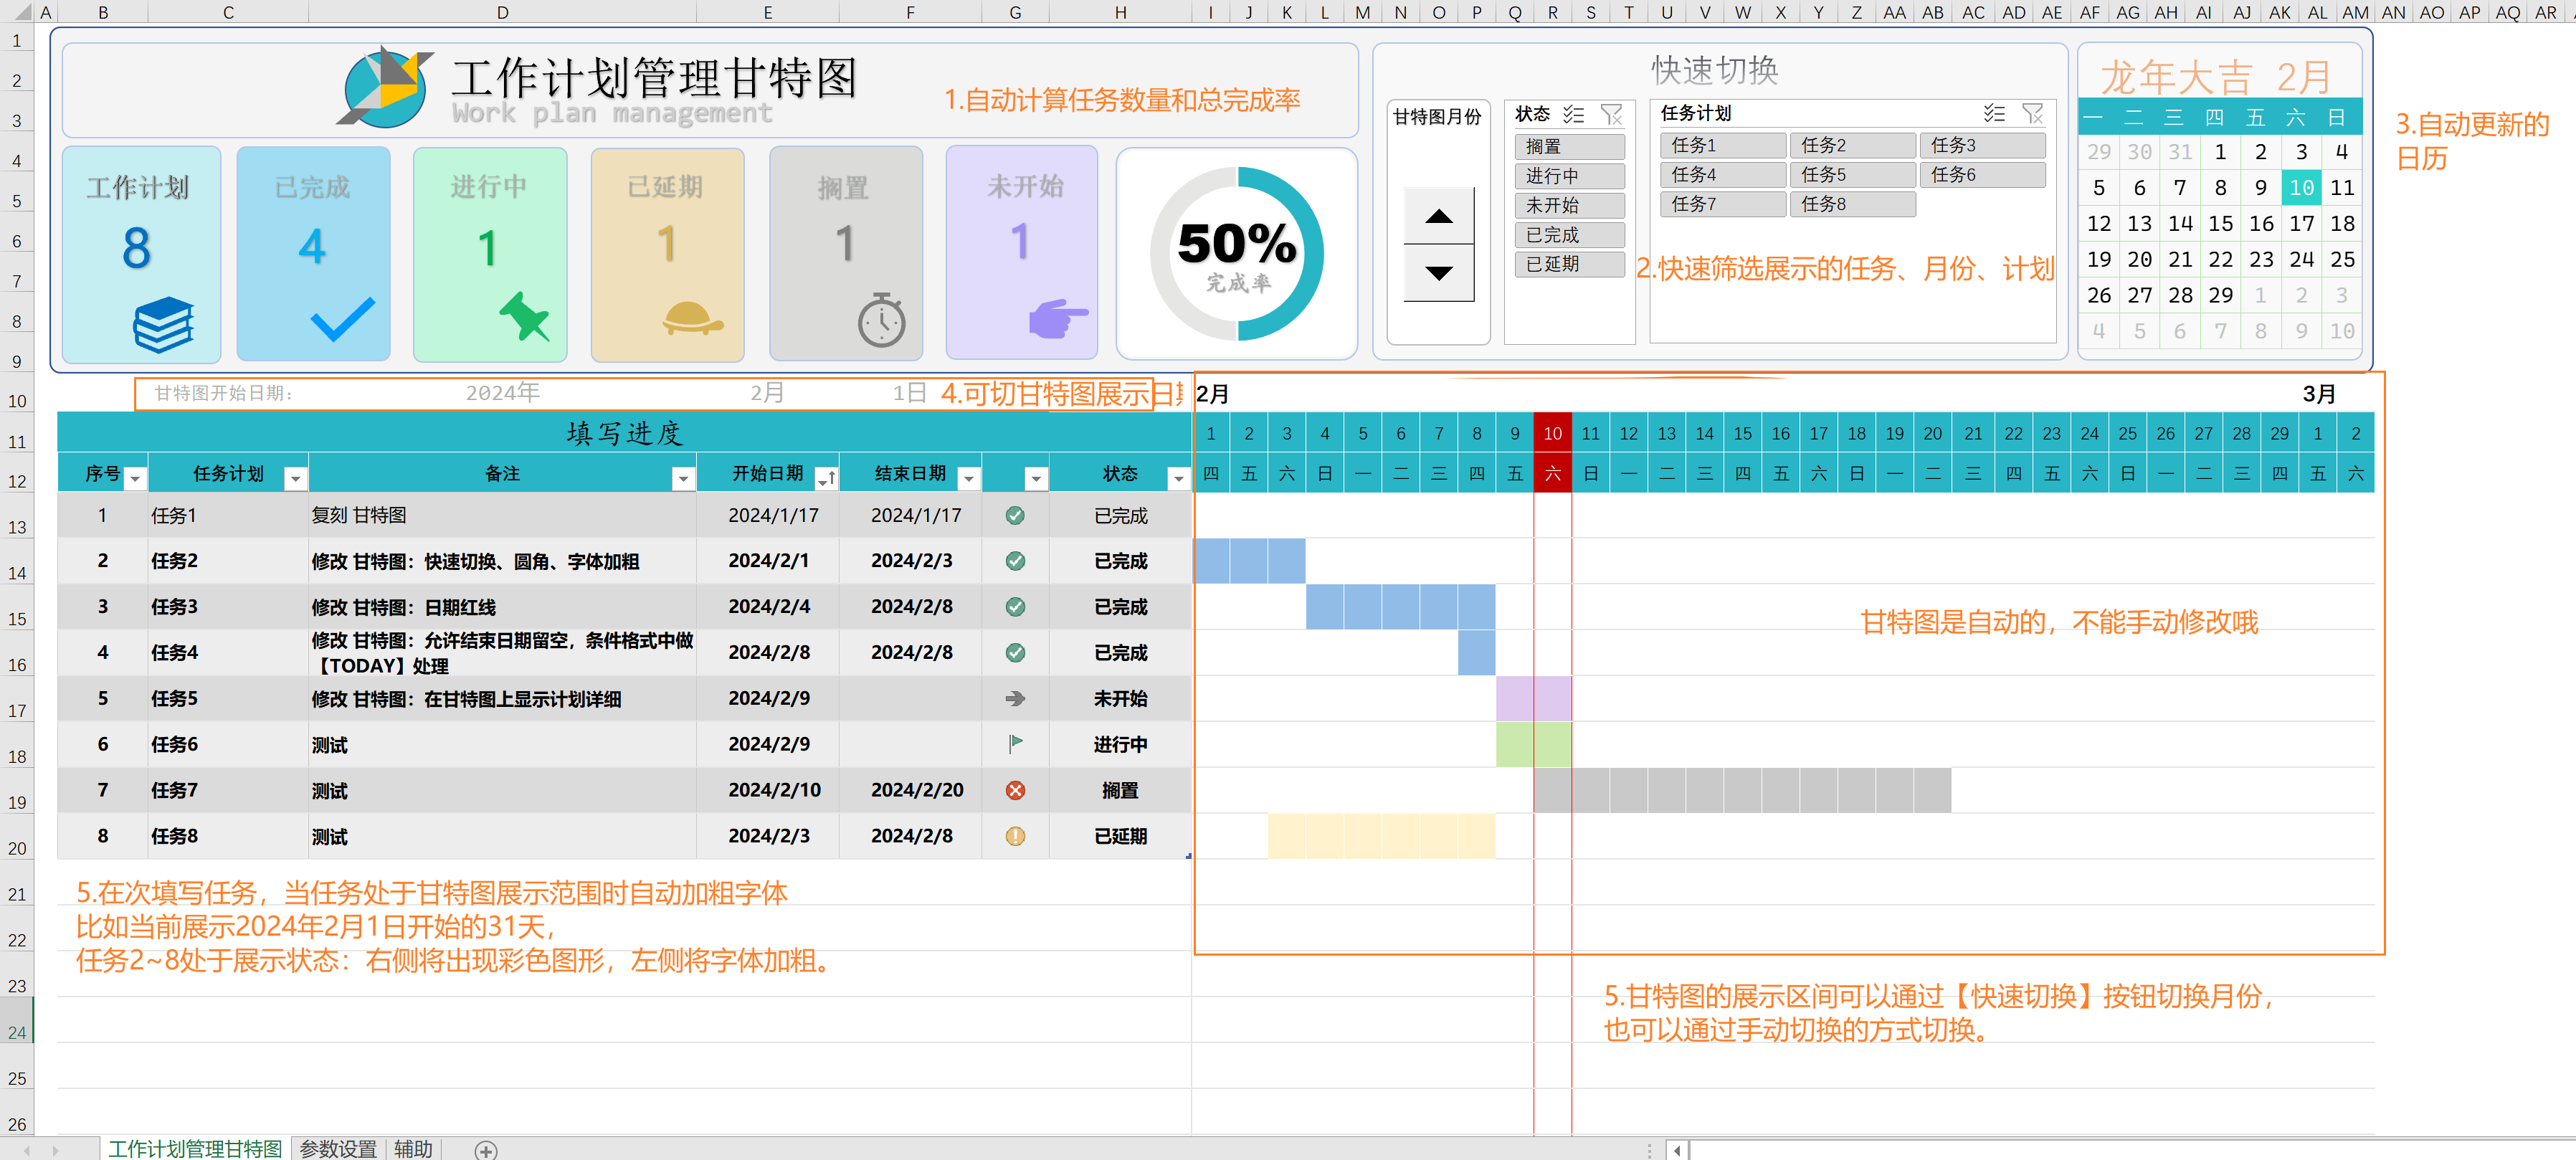Click the add new sheet plus icon
The image size is (2576, 1160).
click(486, 1150)
